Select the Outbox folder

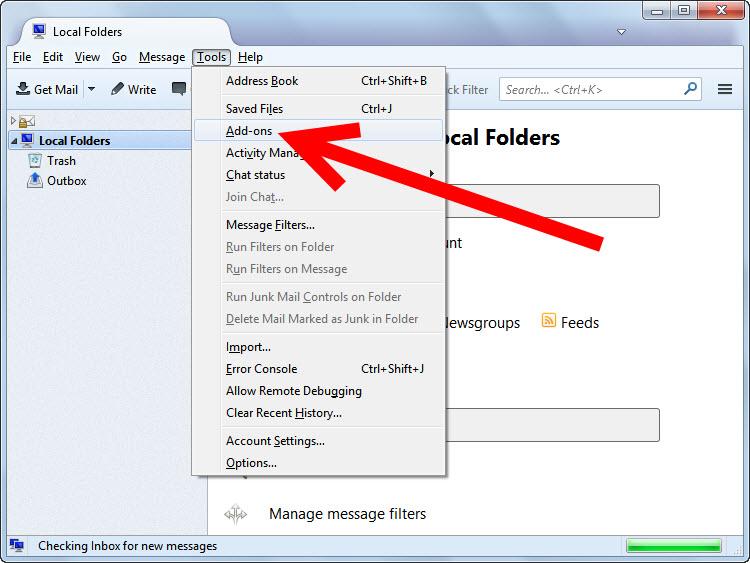click(x=66, y=181)
